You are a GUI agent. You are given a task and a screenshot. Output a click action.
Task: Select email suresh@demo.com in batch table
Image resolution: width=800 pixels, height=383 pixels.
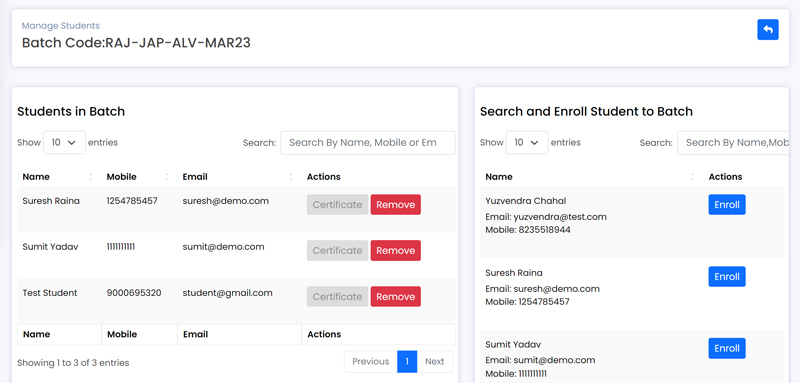(x=226, y=201)
